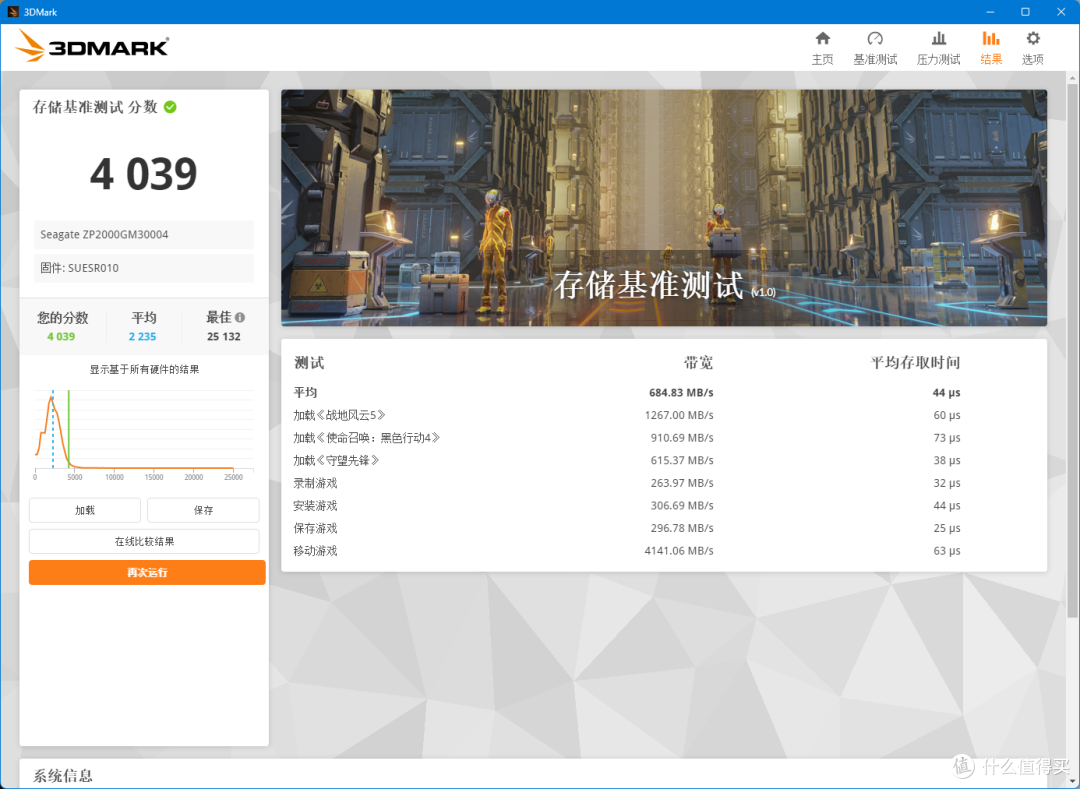The height and width of the screenshot is (789, 1080).
Task: Click the Seagate ZP2000GM30004 device field
Action: point(144,234)
